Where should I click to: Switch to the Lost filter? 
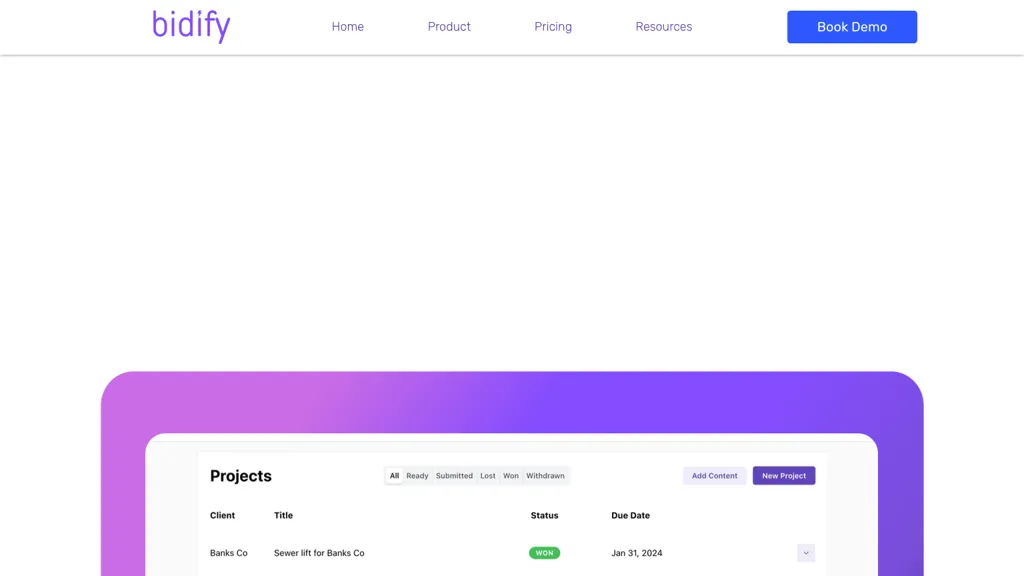pos(488,476)
